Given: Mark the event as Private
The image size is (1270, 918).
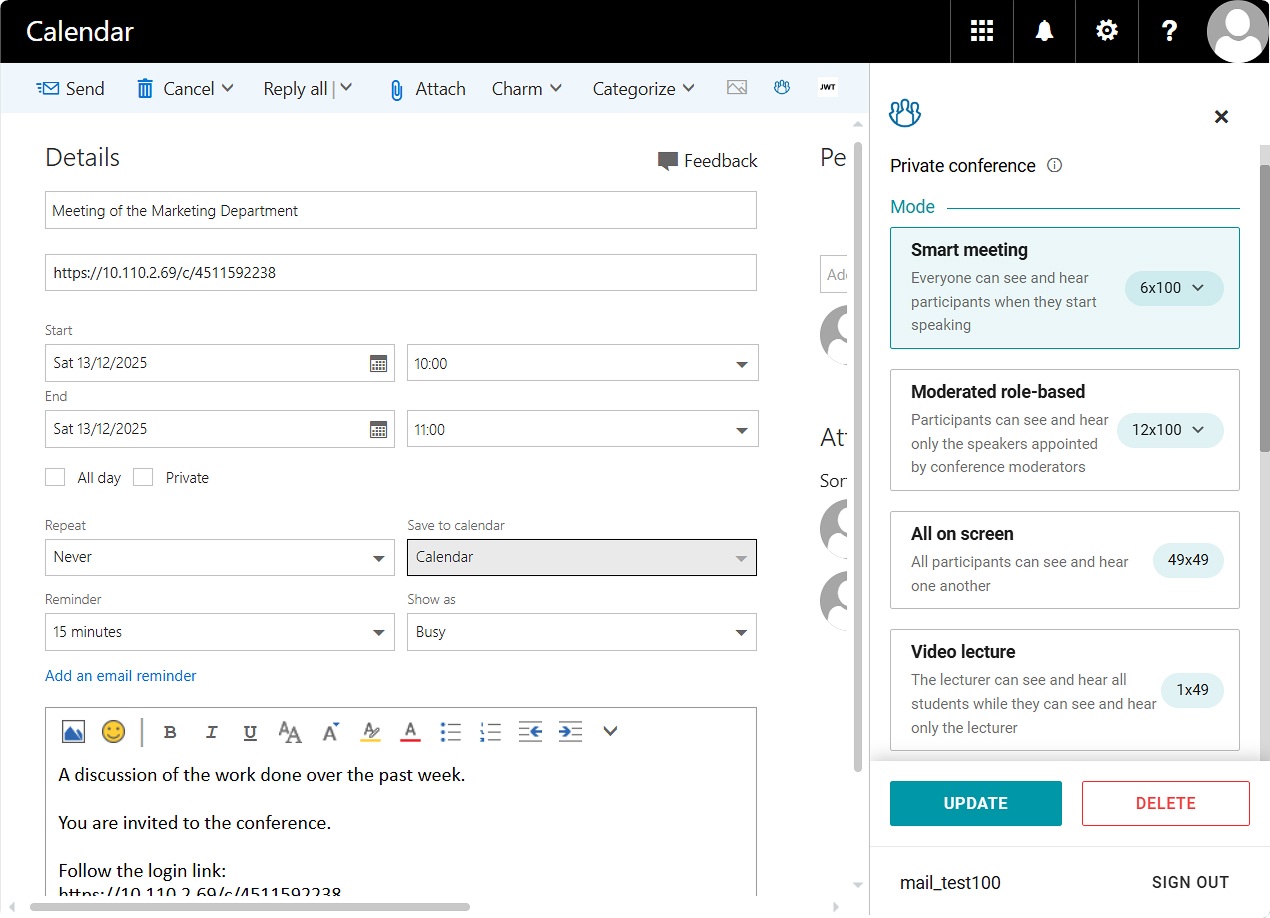Looking at the screenshot, I should [x=144, y=478].
